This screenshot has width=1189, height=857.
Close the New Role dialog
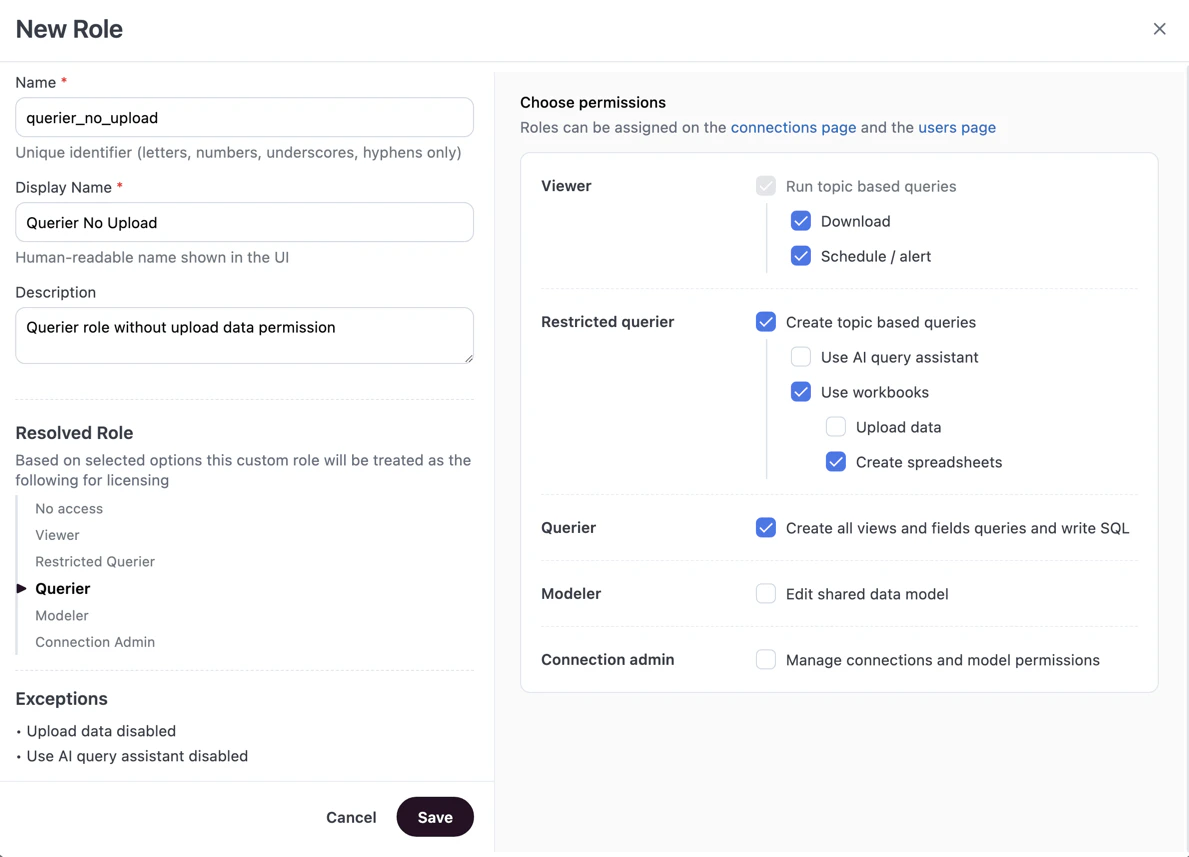tap(1159, 29)
